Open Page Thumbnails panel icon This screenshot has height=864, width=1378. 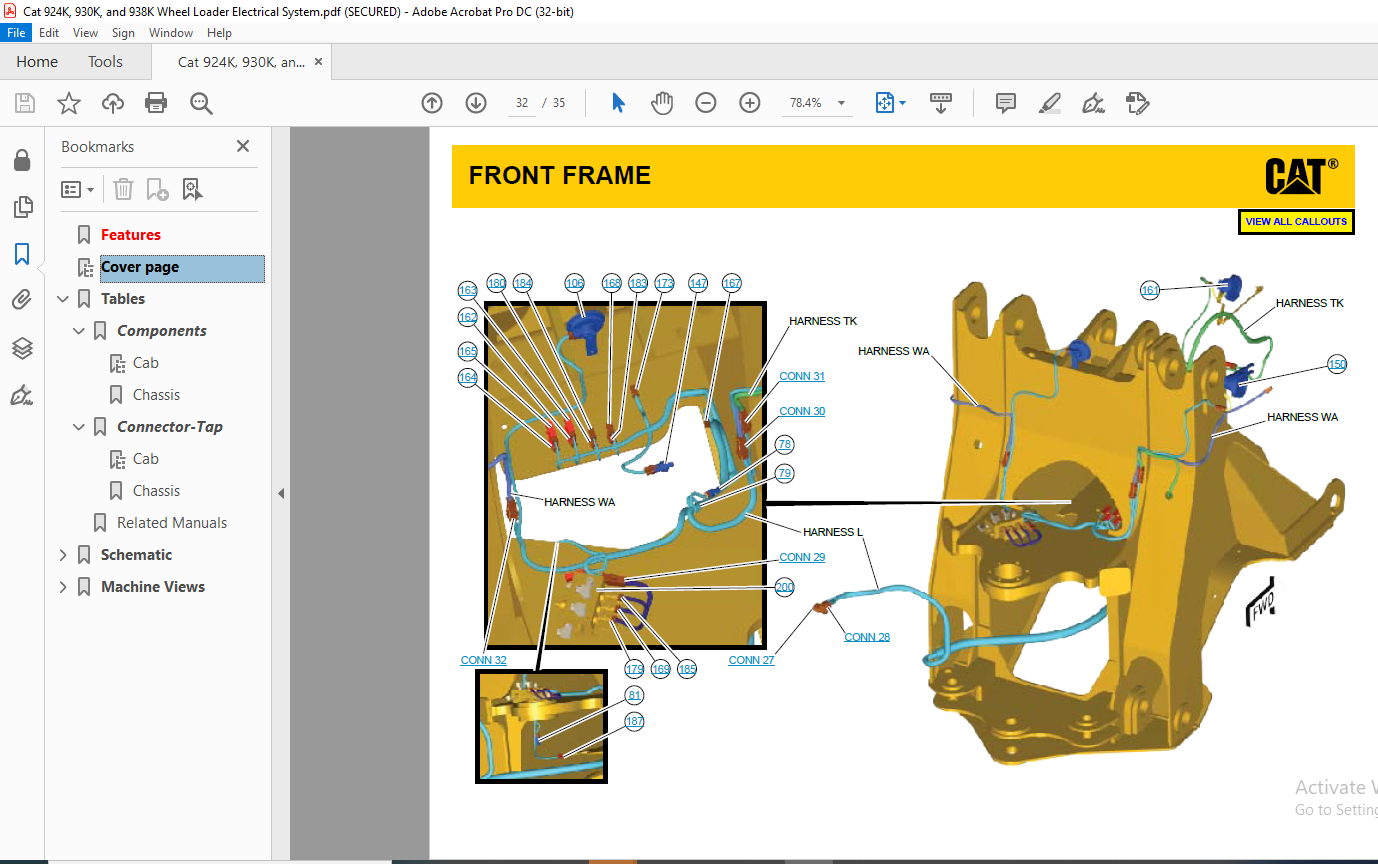[x=22, y=207]
